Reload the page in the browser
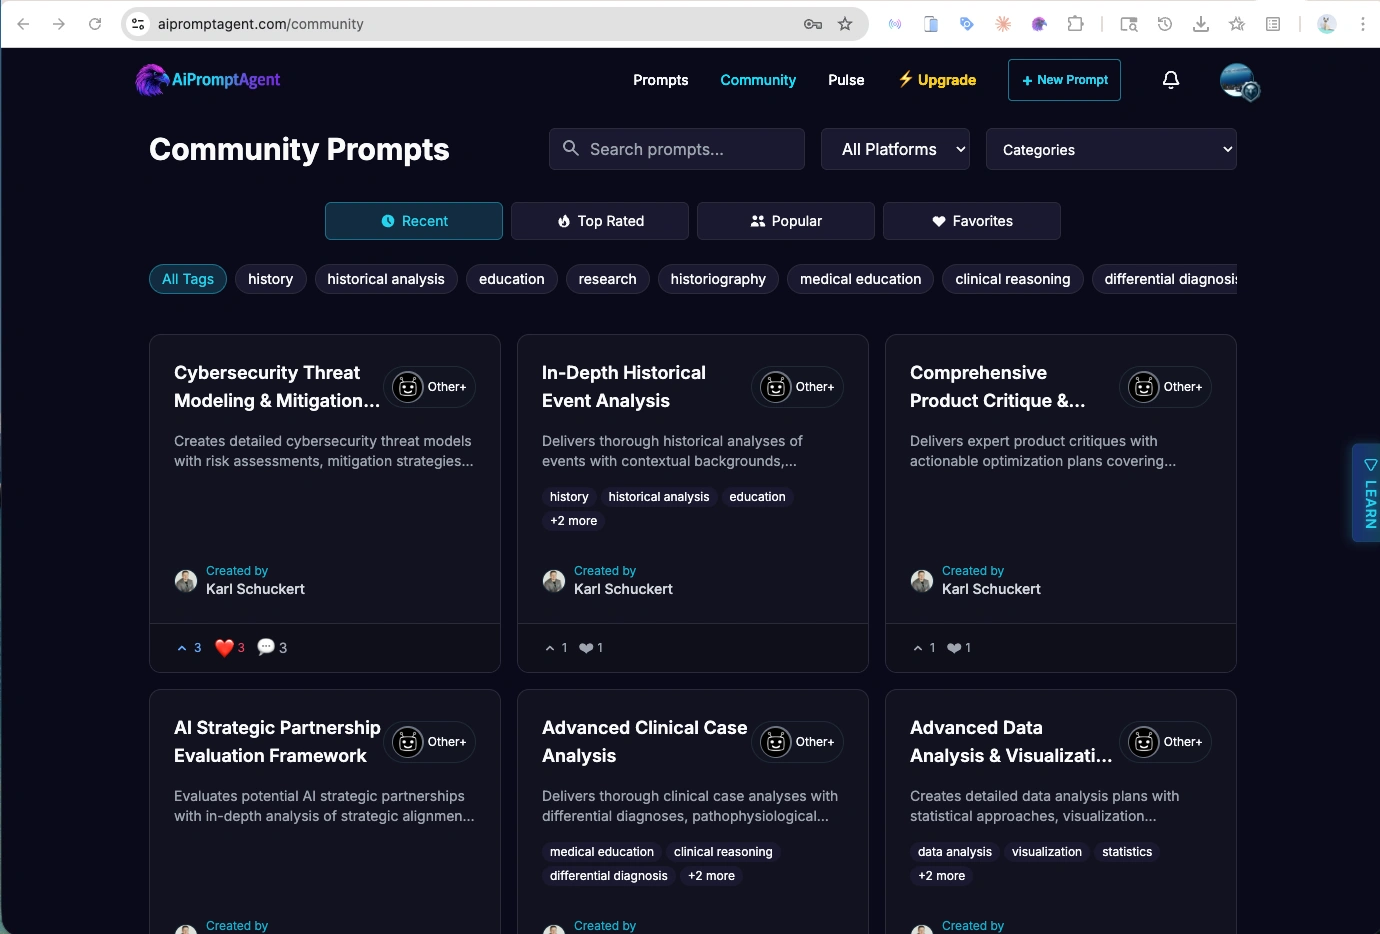 95,24
